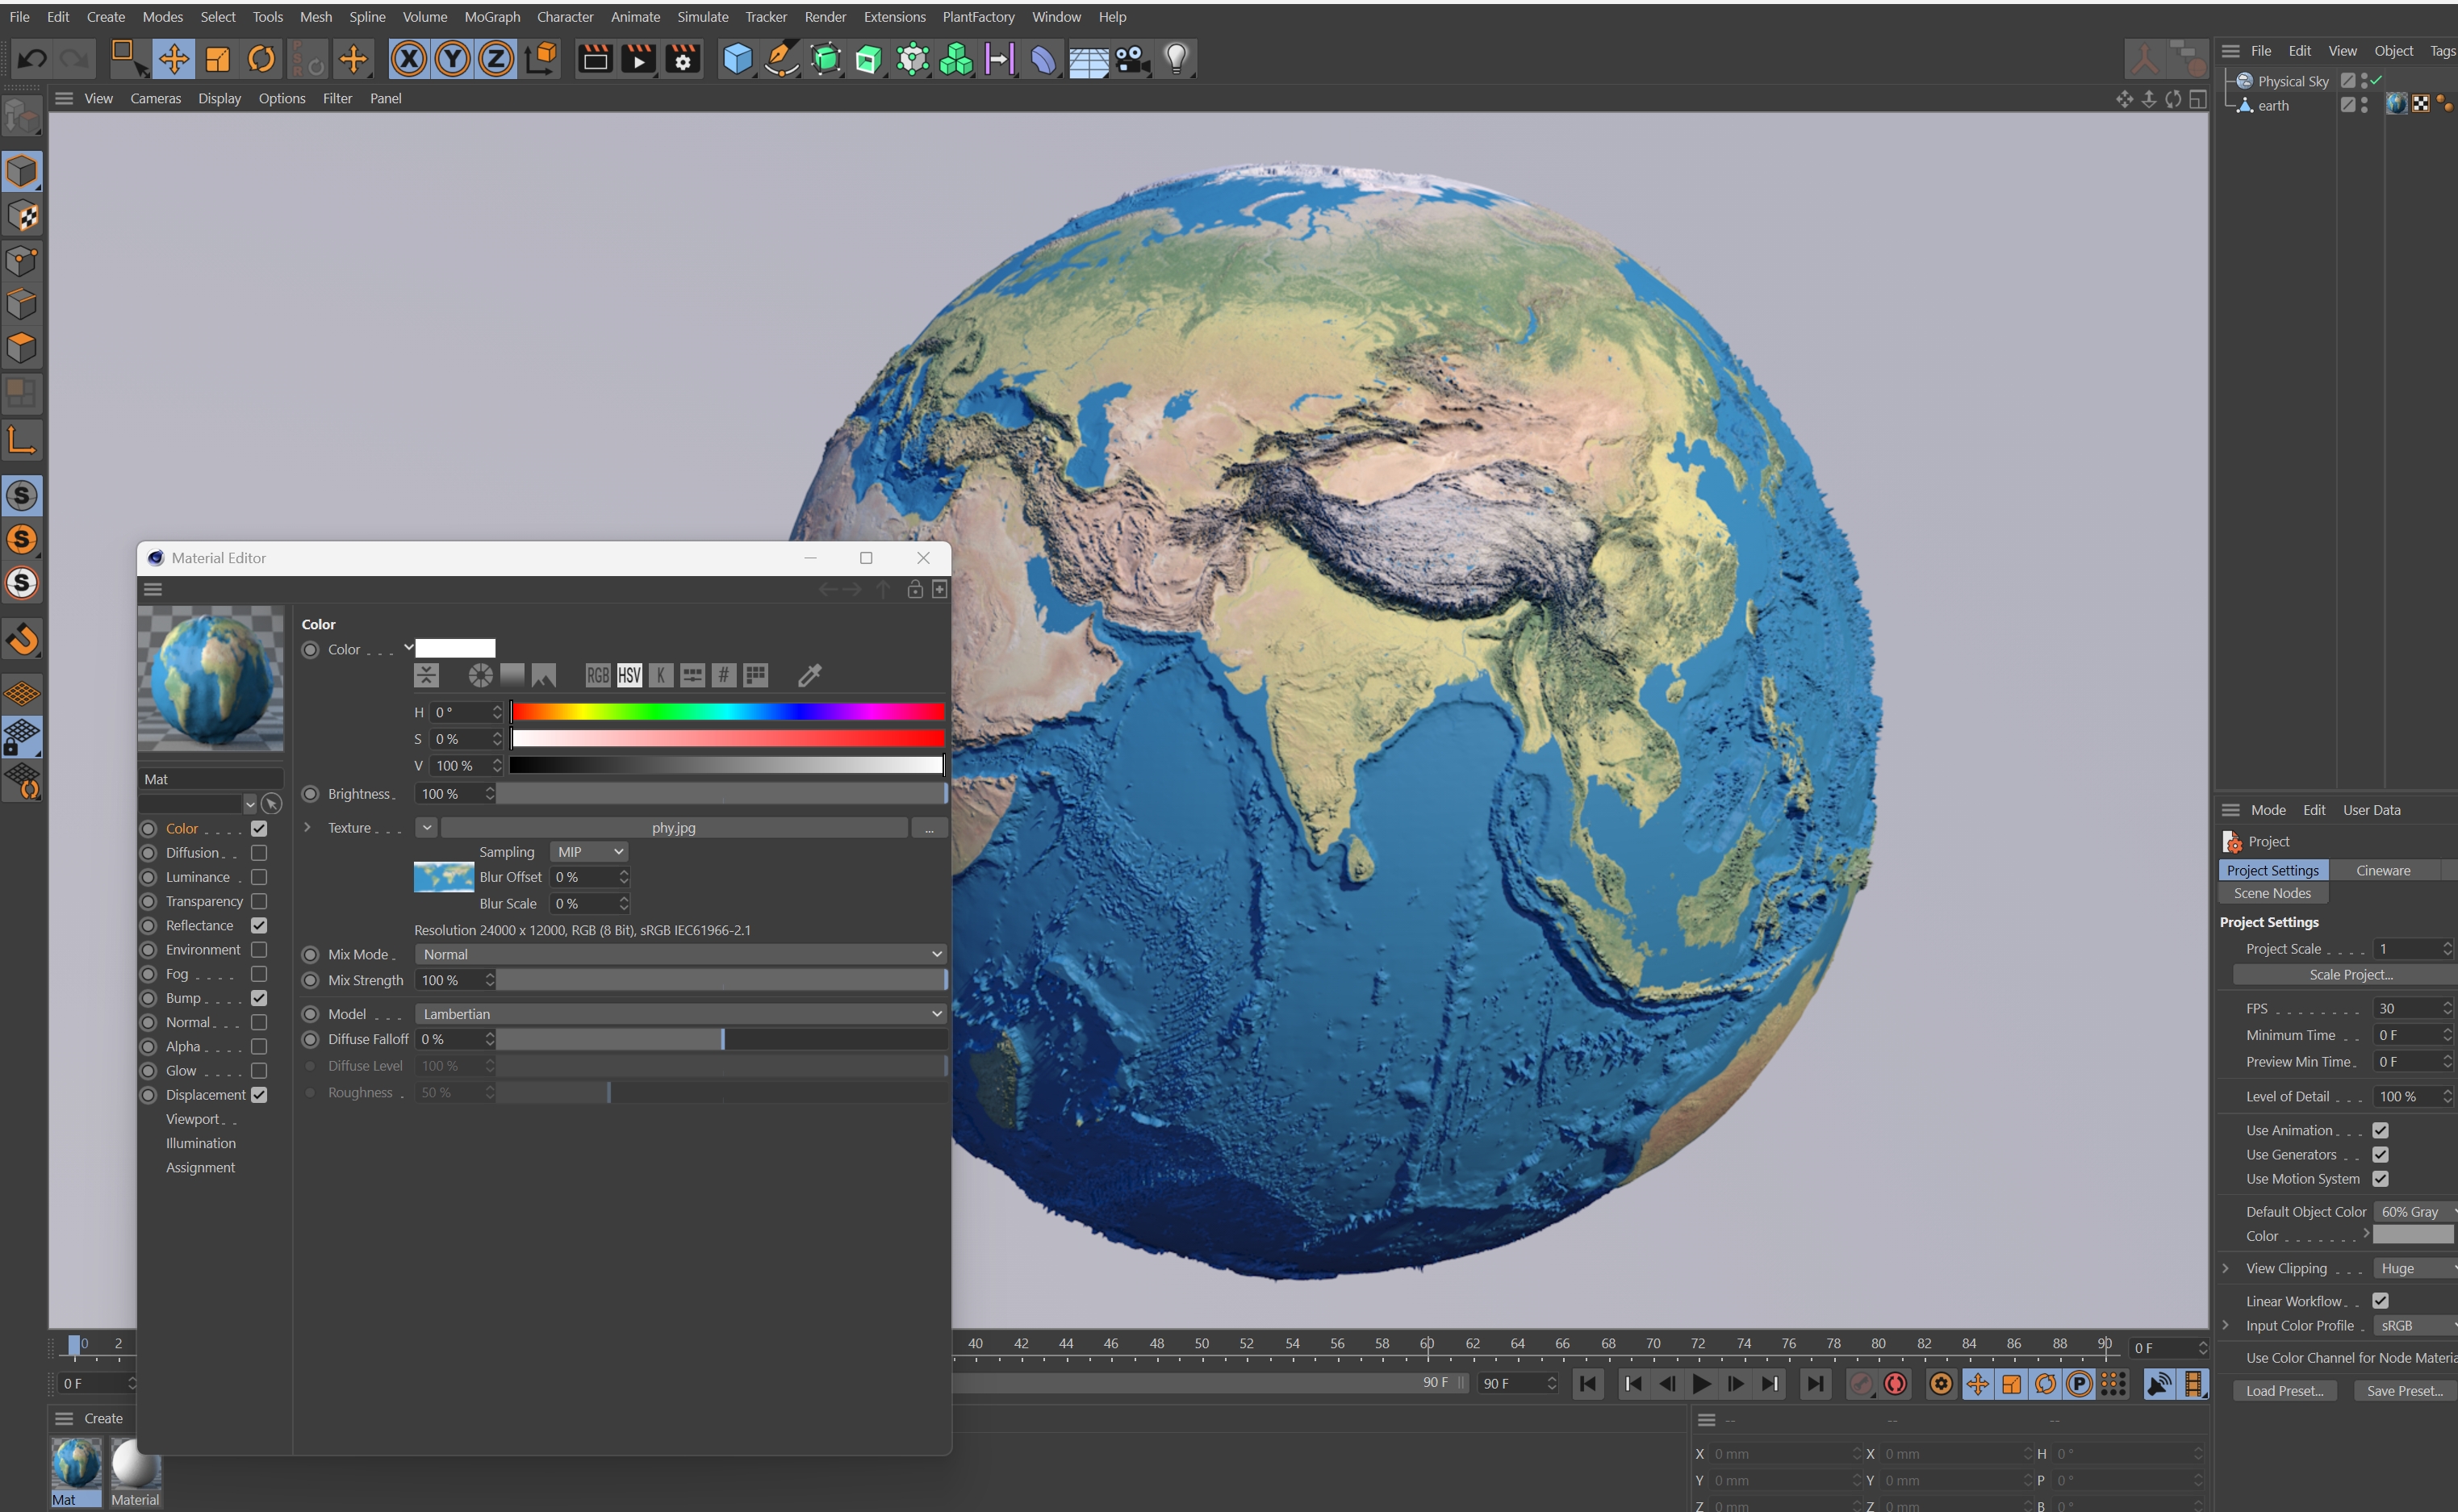This screenshot has height=1512, width=2458.
Task: Click the Save Preset button
Action: click(x=2404, y=1391)
